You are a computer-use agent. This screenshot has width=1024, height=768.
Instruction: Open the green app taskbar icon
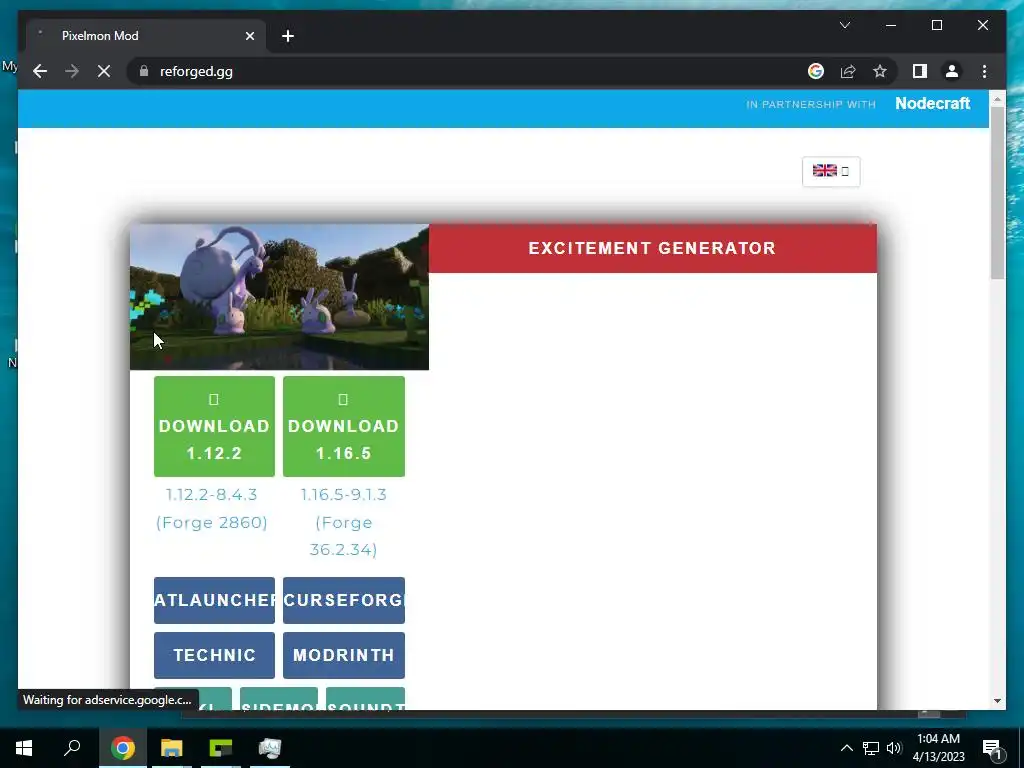(x=221, y=748)
